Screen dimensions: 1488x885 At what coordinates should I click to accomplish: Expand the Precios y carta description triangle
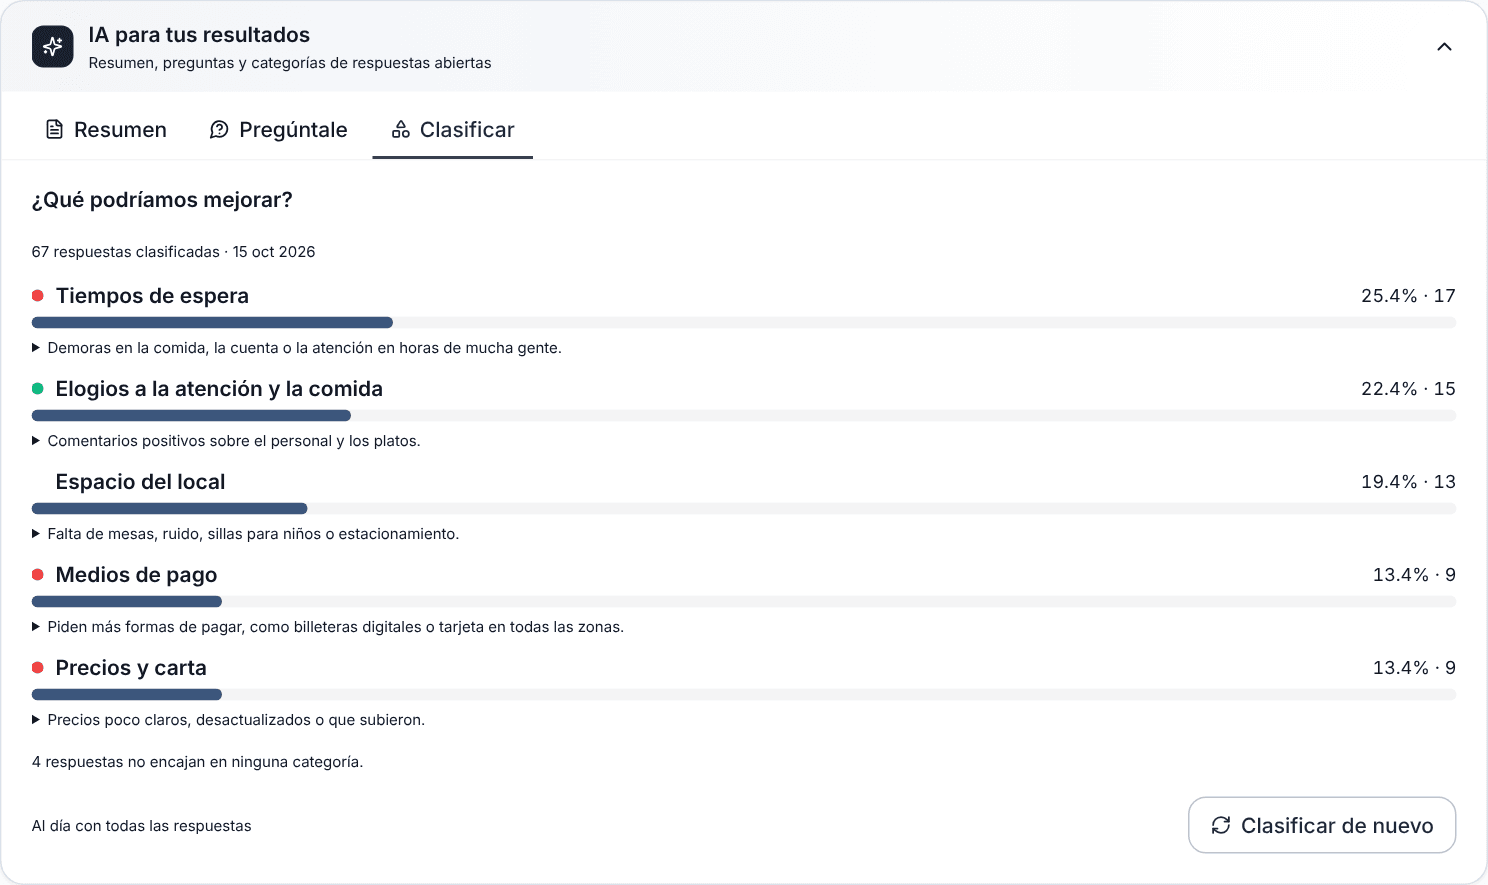[x=36, y=720]
